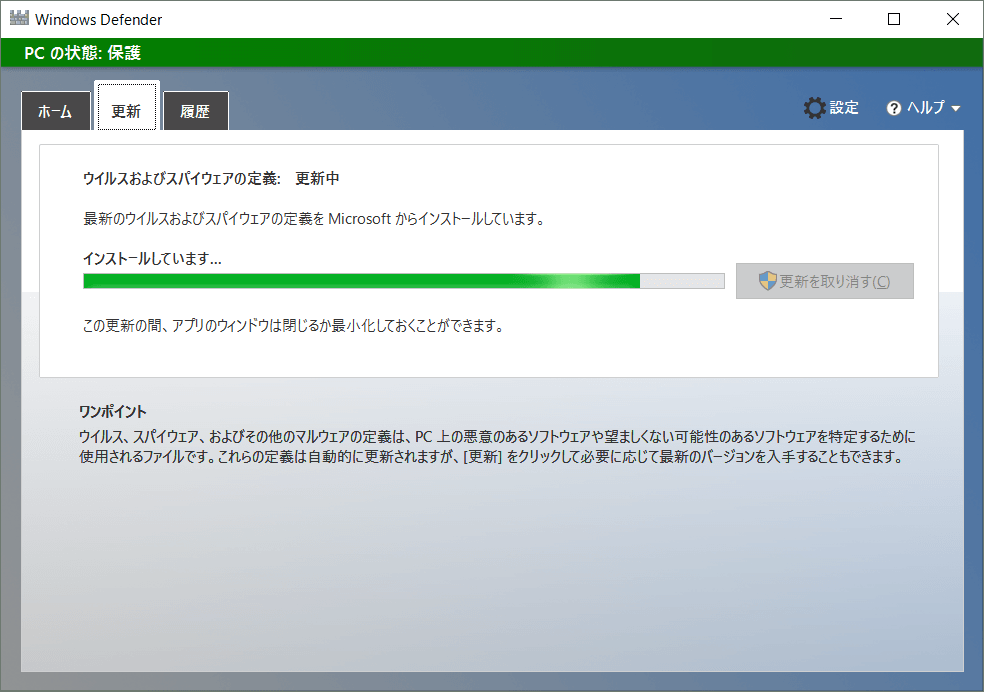984x692 pixels.
Task: Click the ワンポイント heading
Action: pyautogui.click(x=112, y=412)
